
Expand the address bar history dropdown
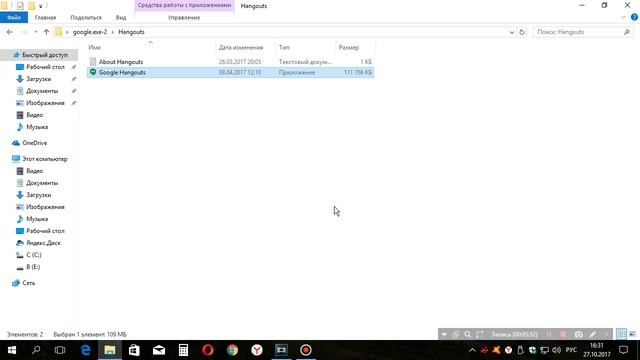coord(511,32)
